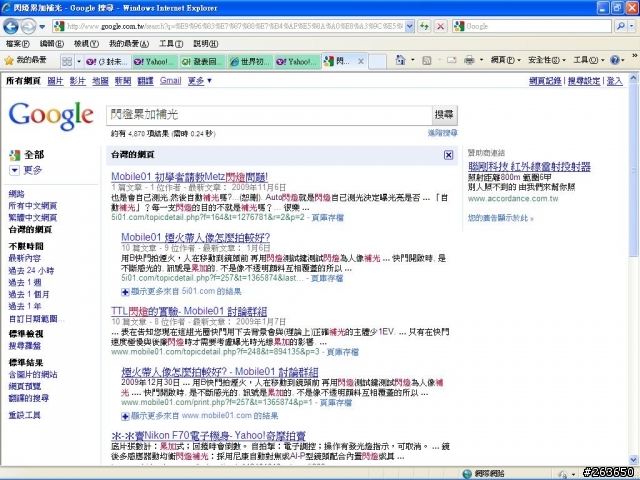Click the Google logo
The width and height of the screenshot is (640, 480).
[51, 116]
